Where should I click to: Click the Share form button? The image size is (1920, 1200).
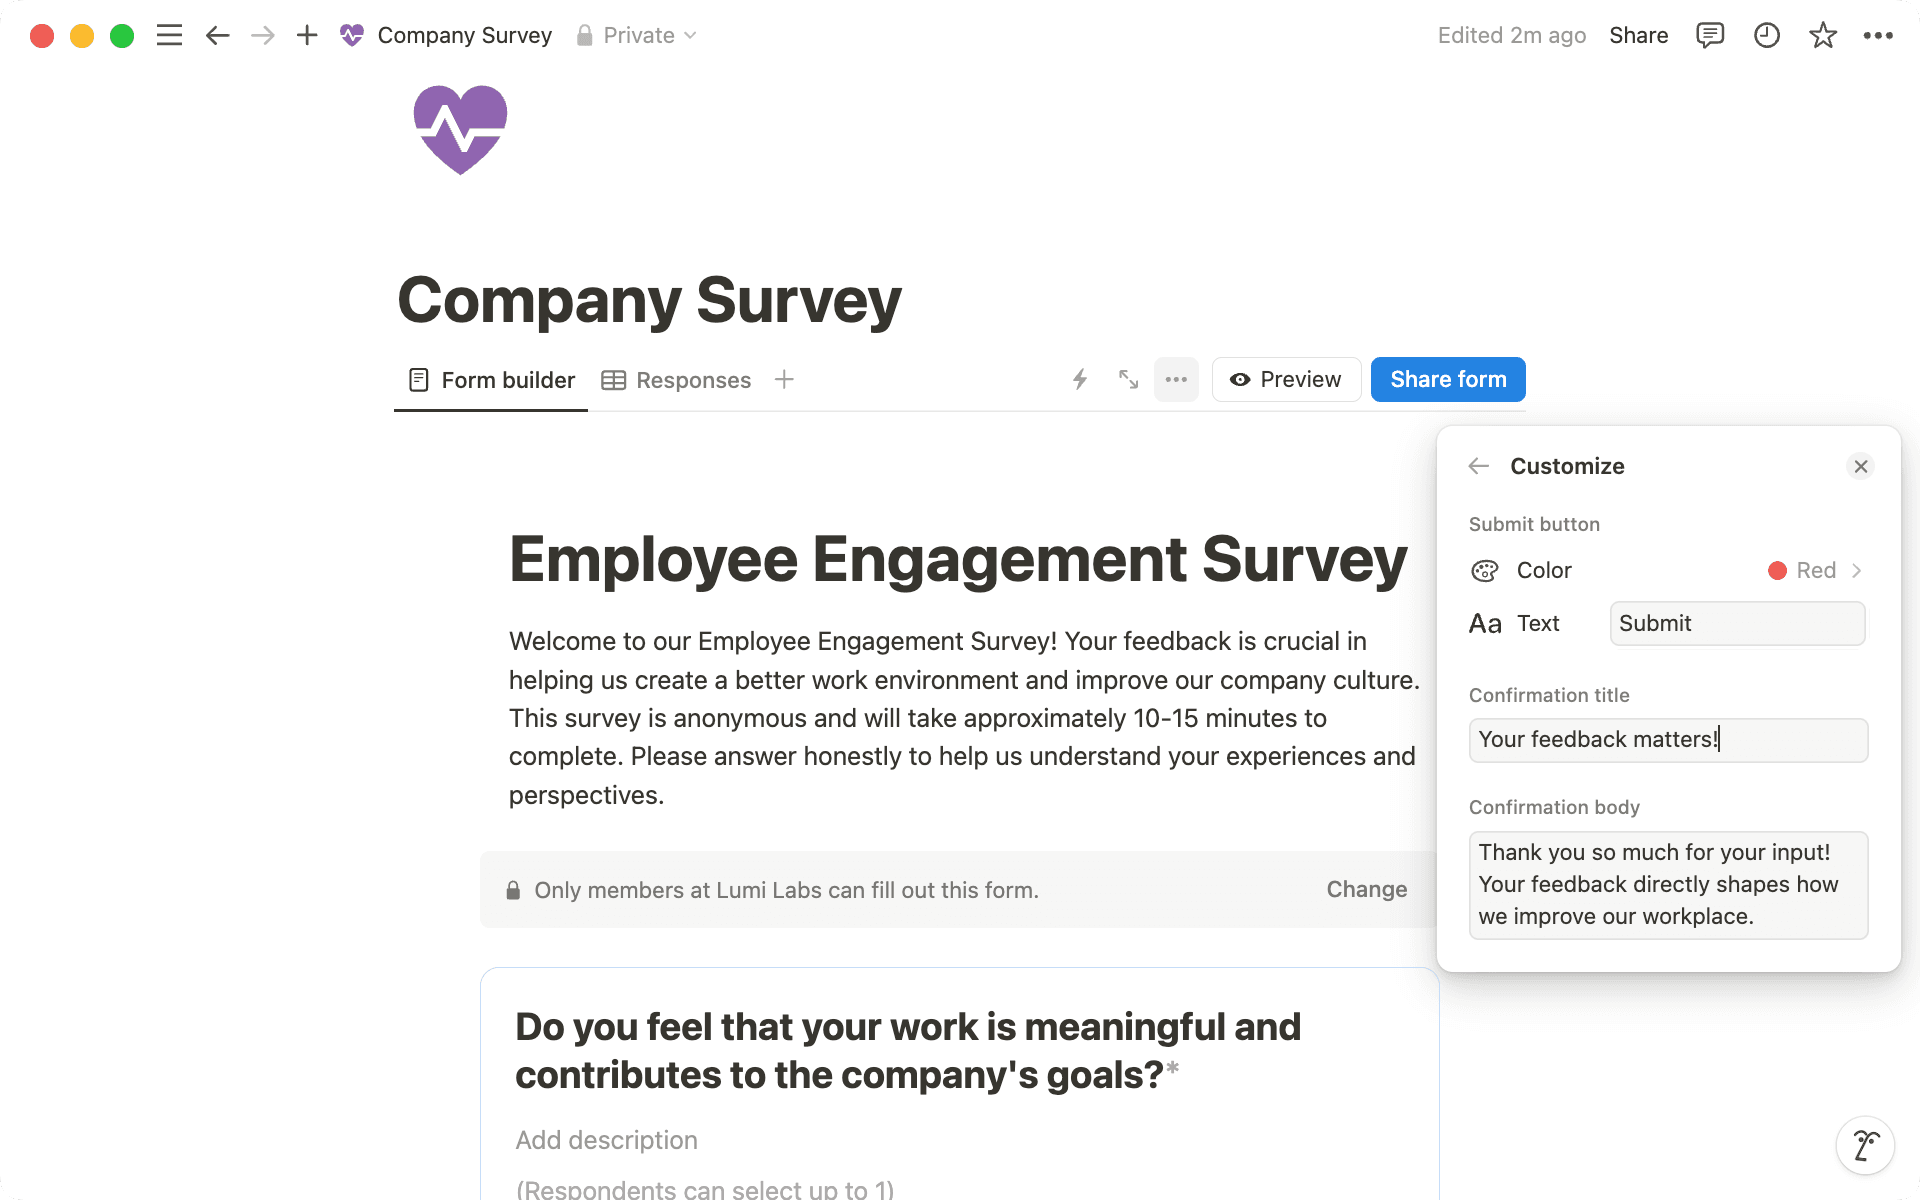coord(1447,379)
